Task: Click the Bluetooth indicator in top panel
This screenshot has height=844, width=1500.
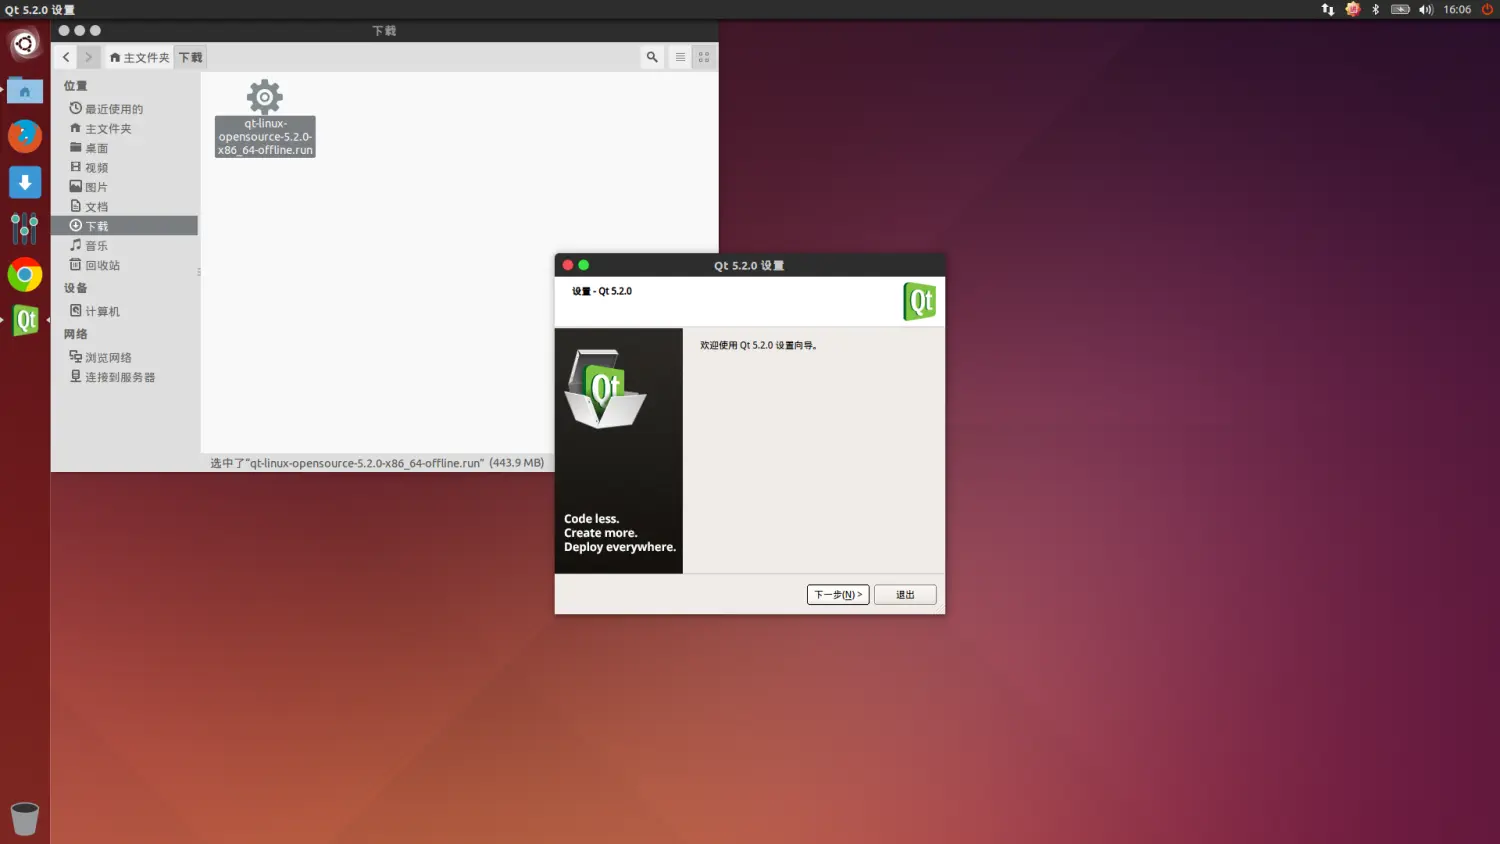Action: point(1375,9)
